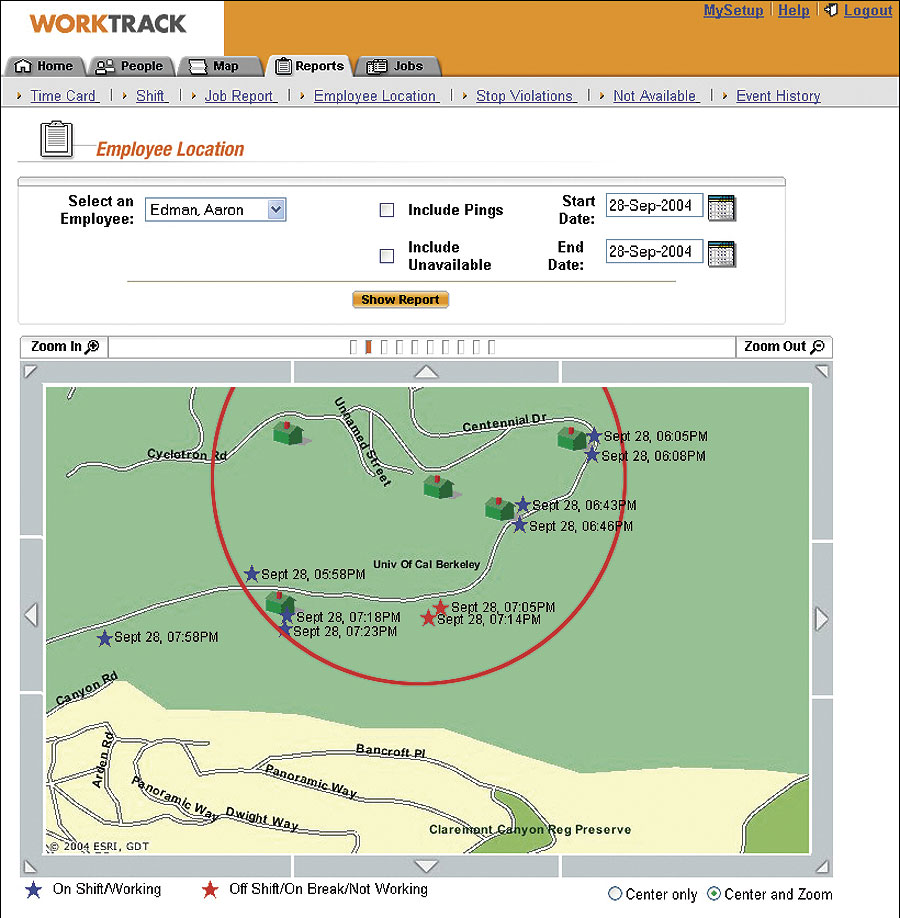Viewport: 900px width, 918px height.
Task: Click the Logout link
Action: [x=868, y=10]
